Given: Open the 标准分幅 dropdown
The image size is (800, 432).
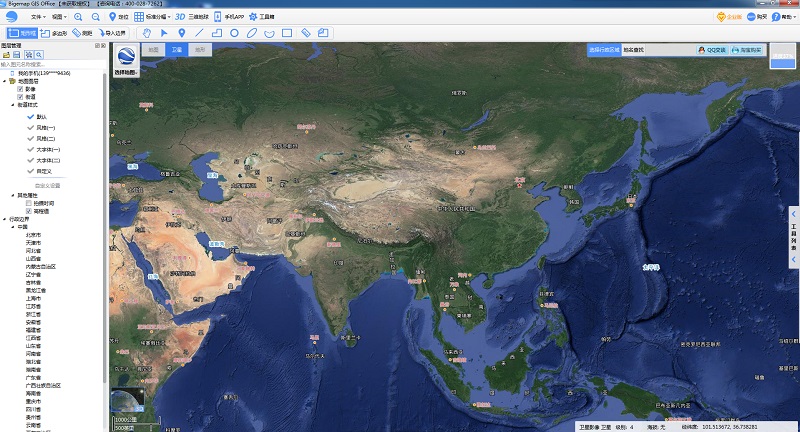Looking at the screenshot, I should coord(152,17).
